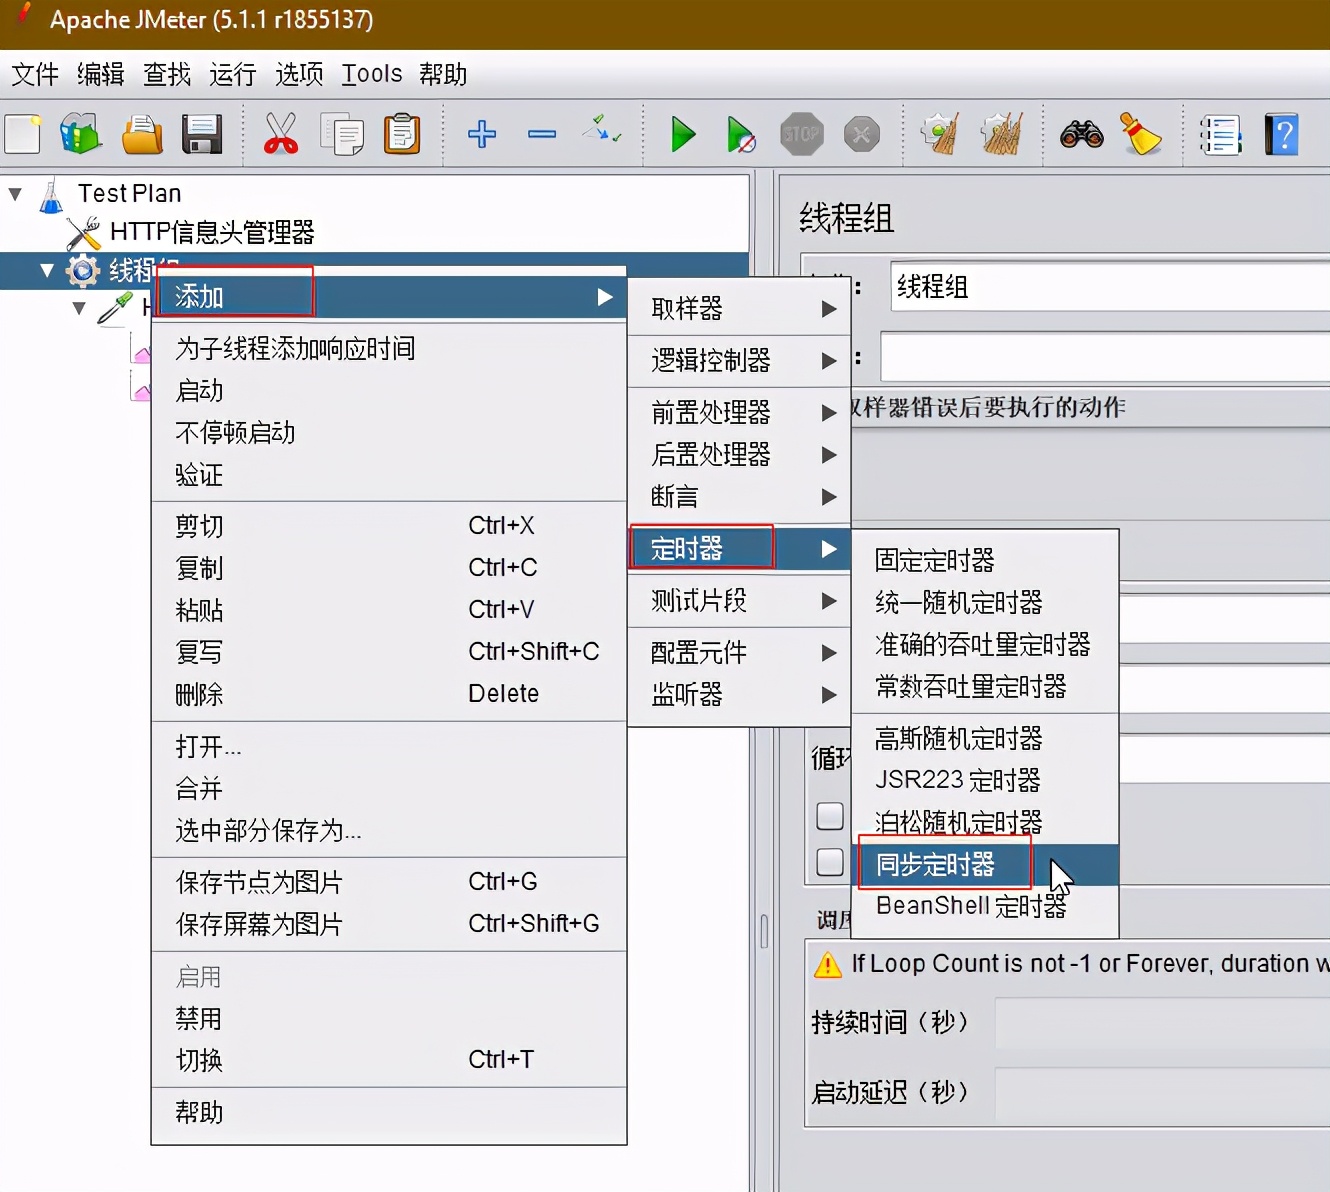Screen dimensions: 1330x1192
Task: Expand the 添加 context submenu
Action: 389,297
